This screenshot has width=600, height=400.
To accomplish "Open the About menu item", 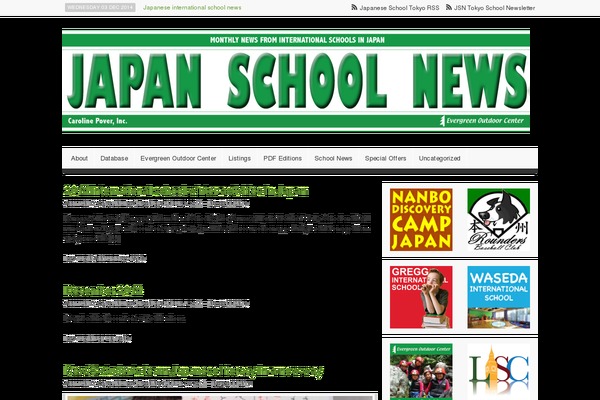I will [79, 158].
